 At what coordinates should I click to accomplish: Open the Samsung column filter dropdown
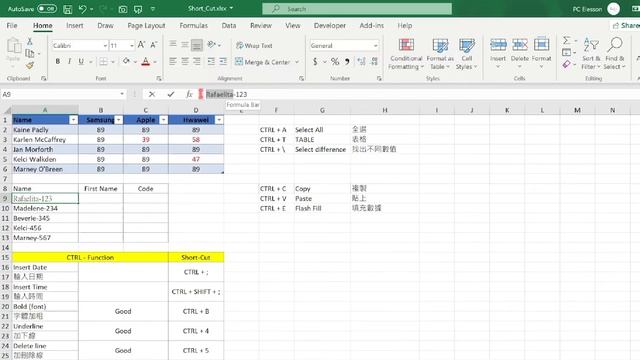pos(118,120)
